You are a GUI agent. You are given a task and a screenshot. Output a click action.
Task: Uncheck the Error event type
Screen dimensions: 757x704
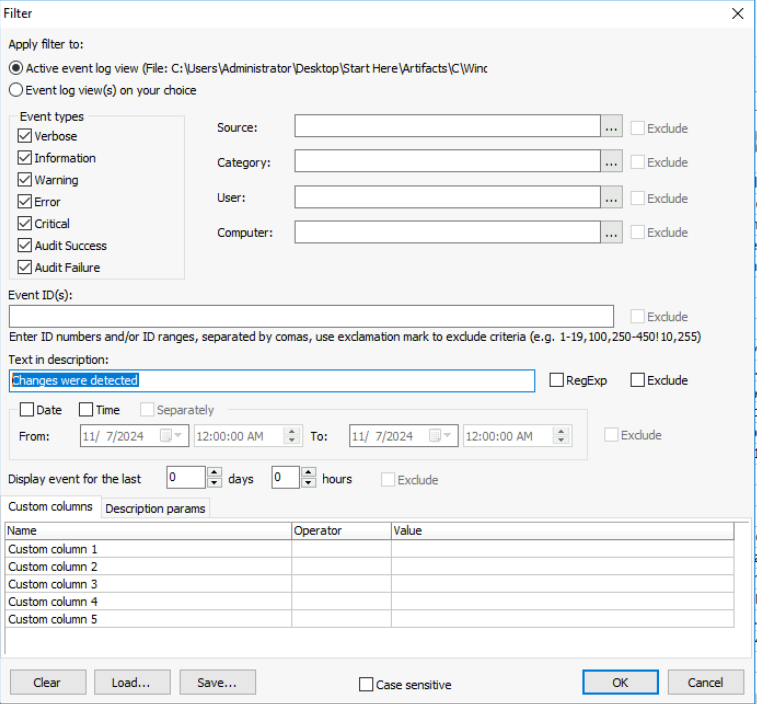pyautogui.click(x=25, y=201)
